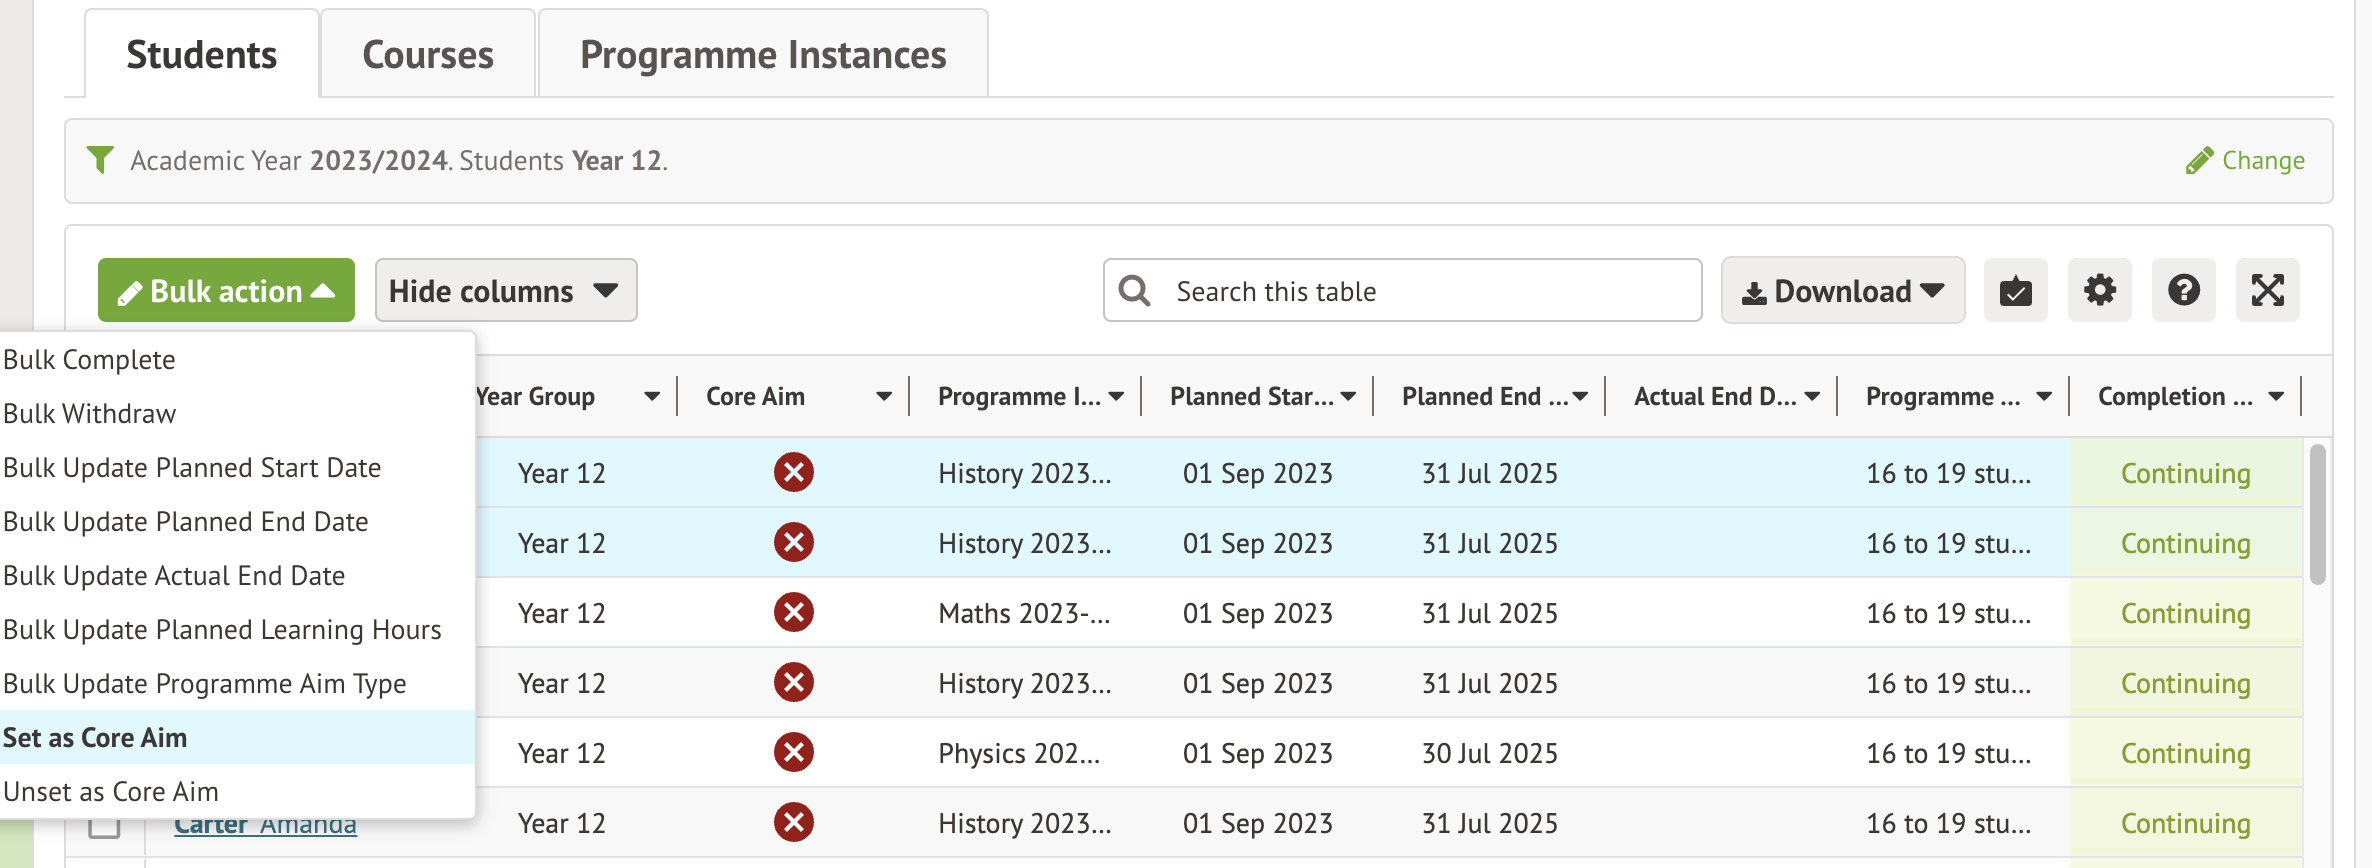Open the Programme Instances tab
This screenshot has height=868, width=2372.
coord(762,55)
